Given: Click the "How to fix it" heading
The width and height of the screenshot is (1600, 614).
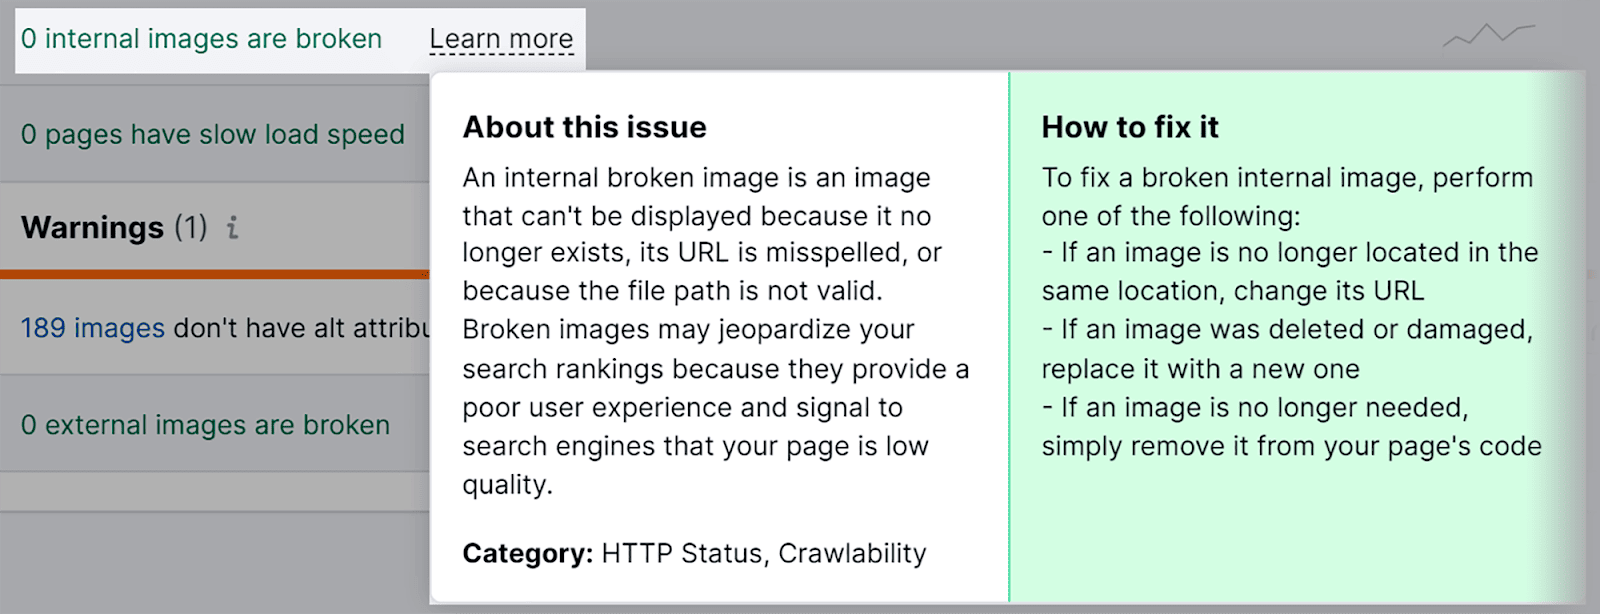Looking at the screenshot, I should pyautogui.click(x=1130, y=127).
